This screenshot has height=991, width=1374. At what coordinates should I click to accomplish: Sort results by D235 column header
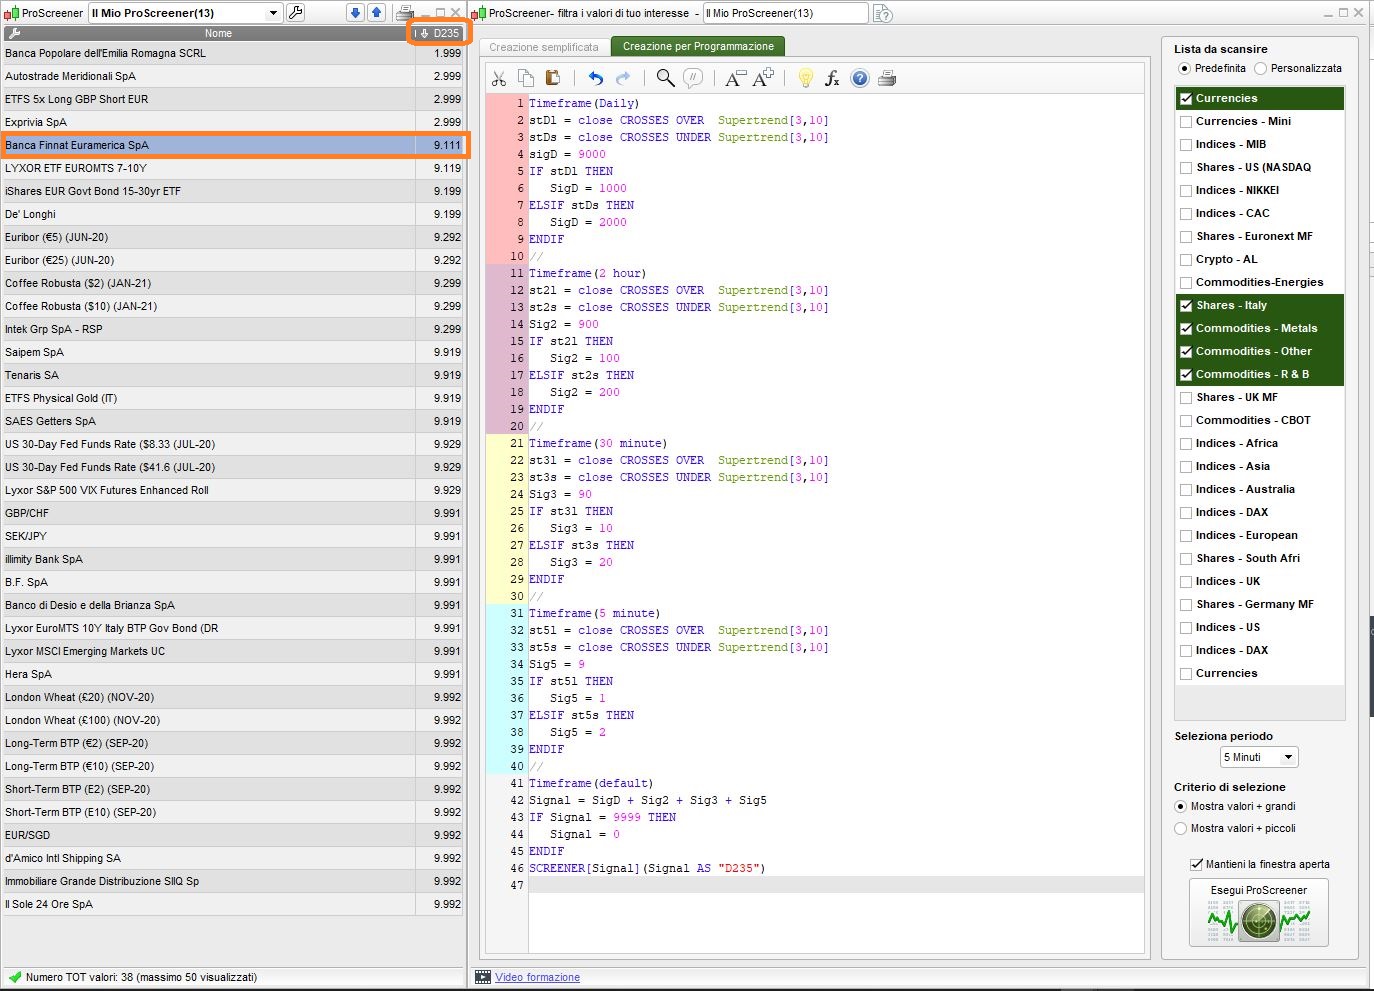coord(440,33)
